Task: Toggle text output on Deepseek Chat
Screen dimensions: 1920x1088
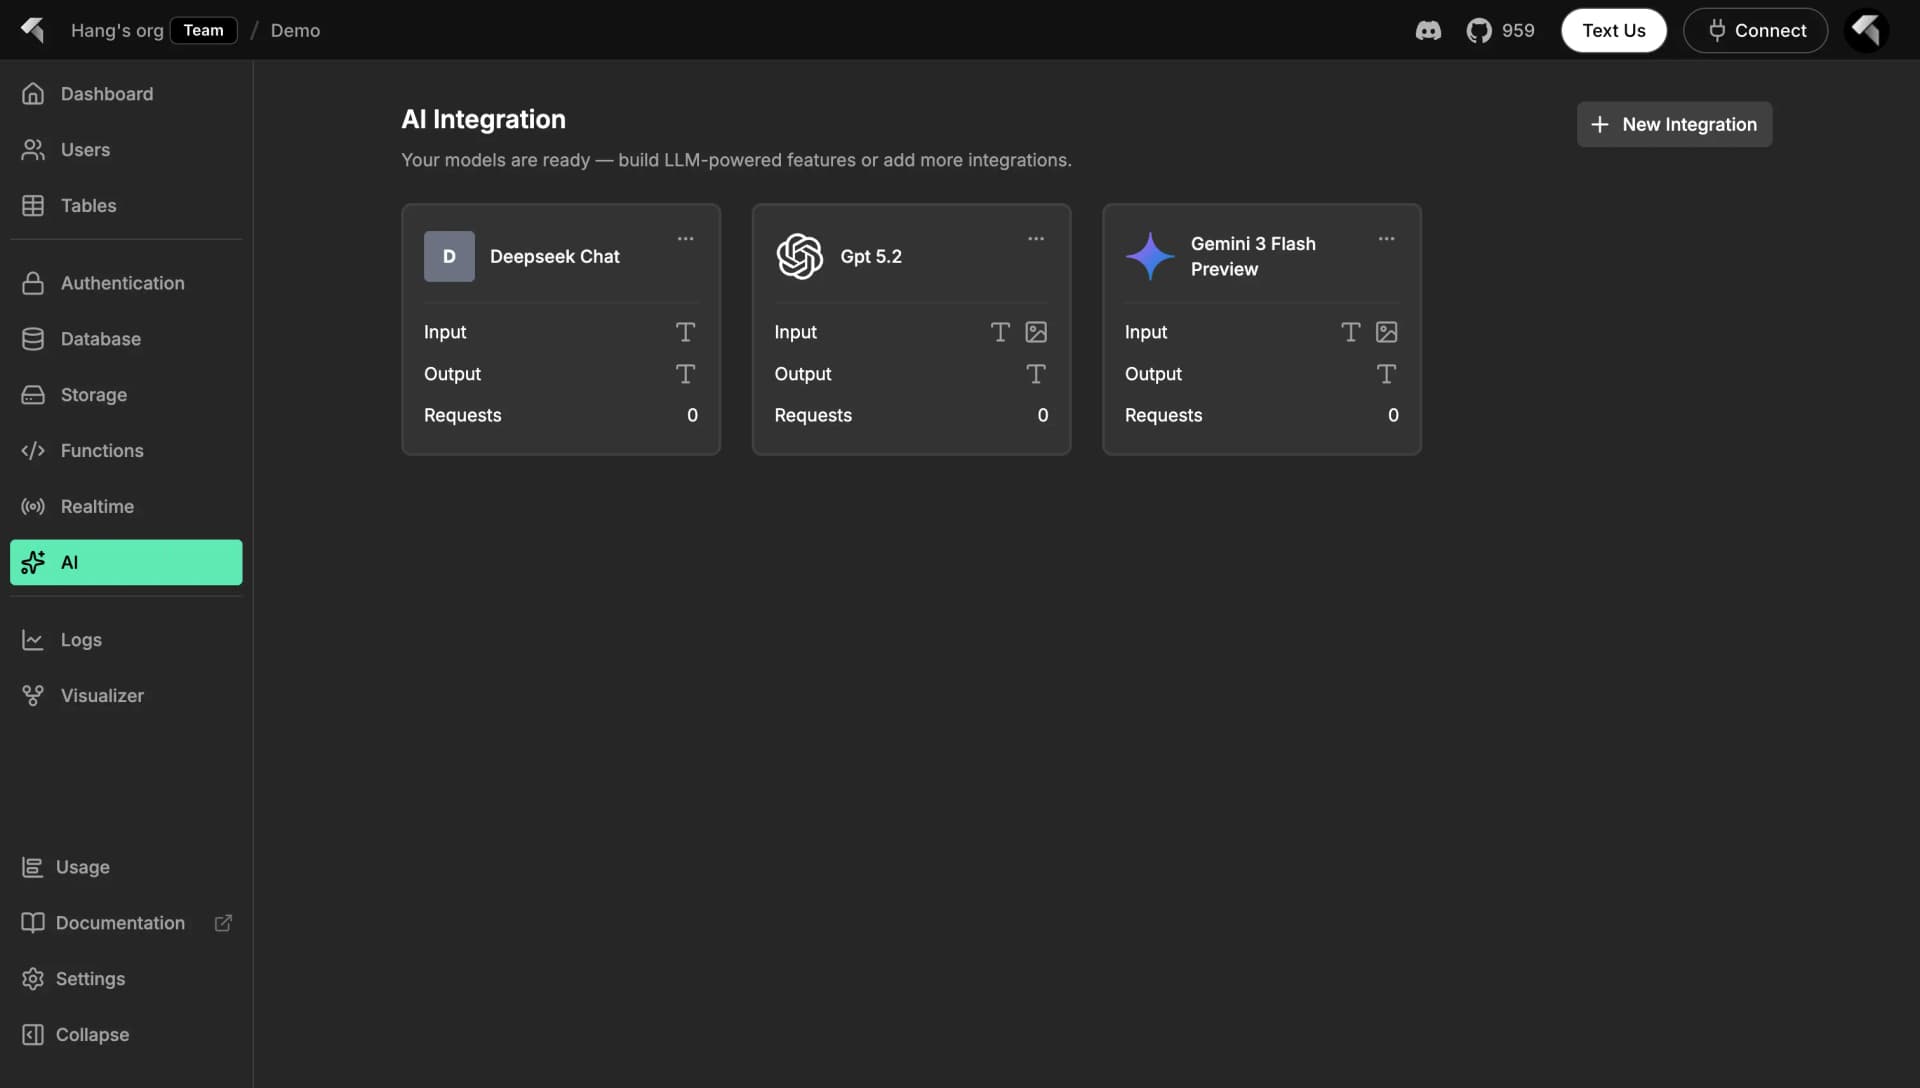Action: click(x=686, y=373)
